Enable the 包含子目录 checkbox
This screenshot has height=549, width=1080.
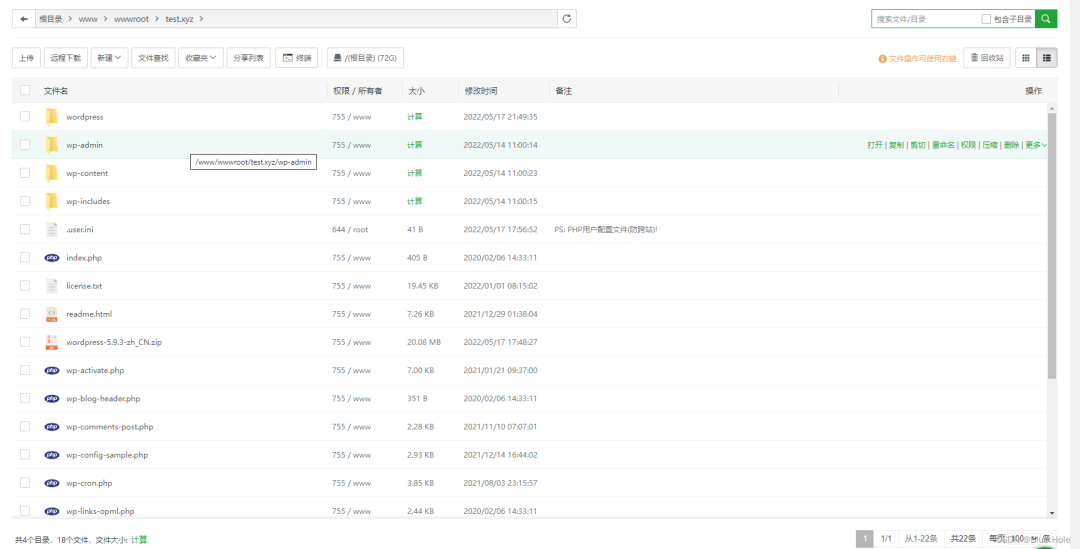987,19
